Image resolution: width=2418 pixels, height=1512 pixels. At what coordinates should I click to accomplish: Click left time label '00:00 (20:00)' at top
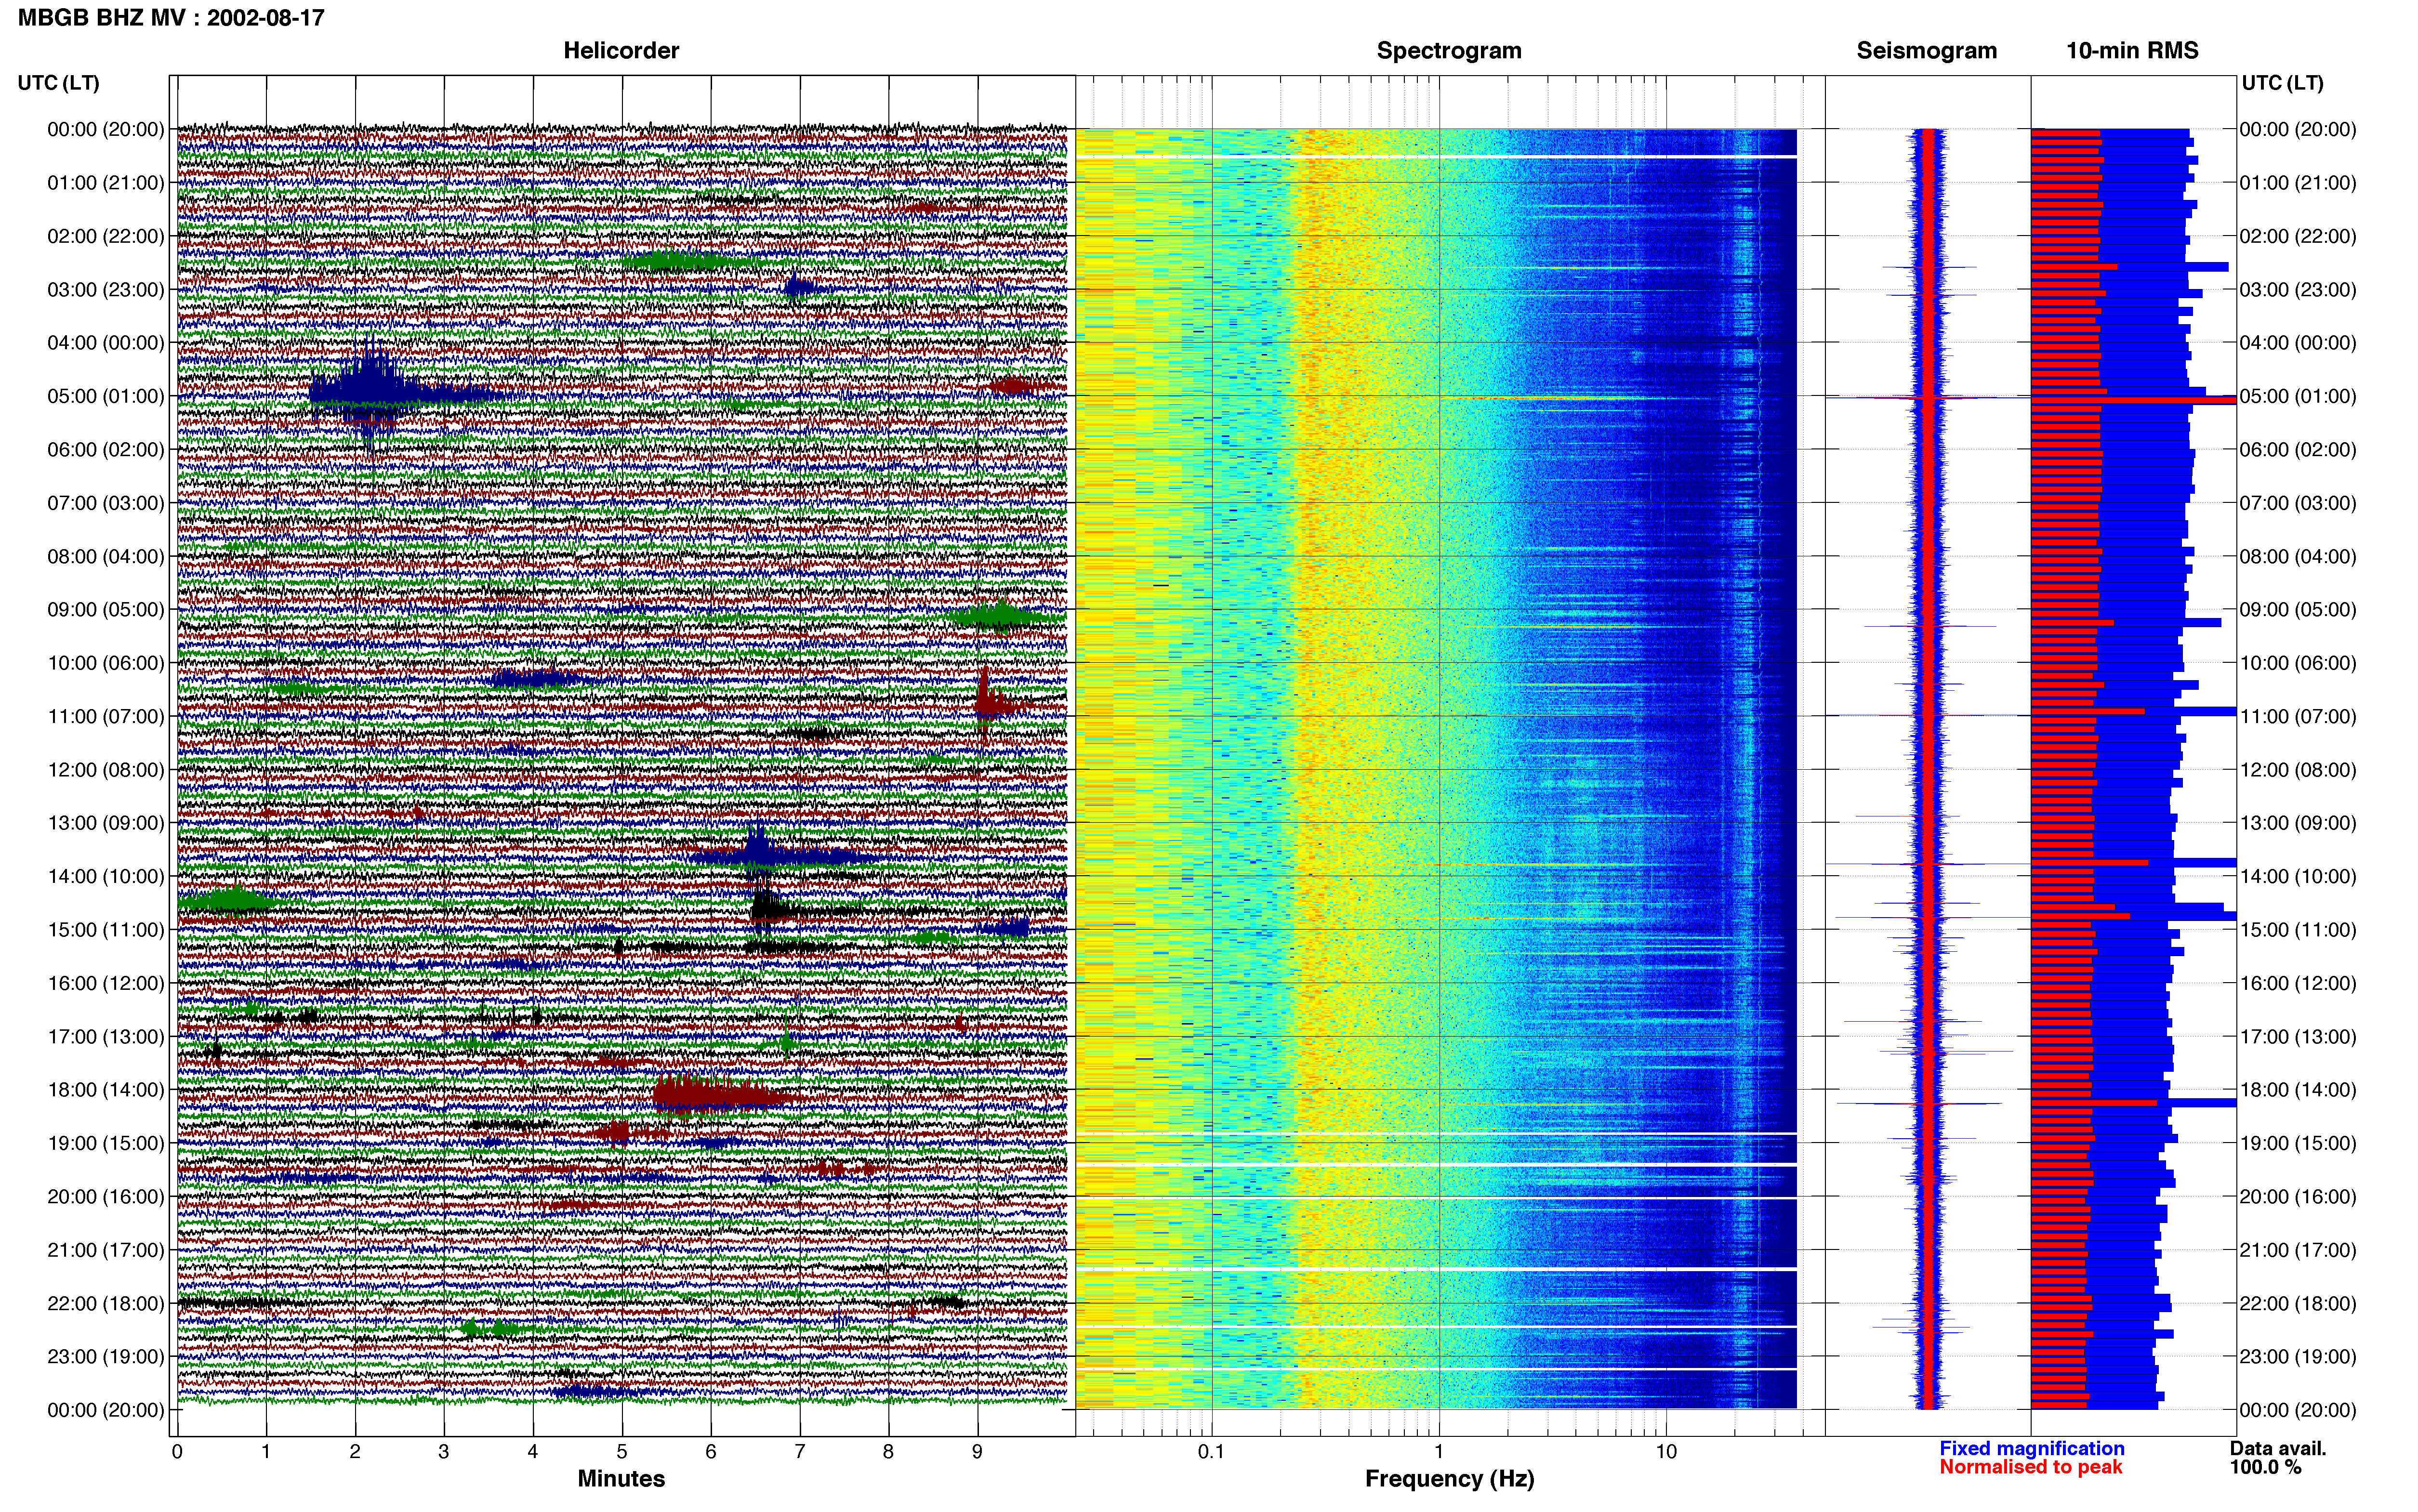point(105,129)
